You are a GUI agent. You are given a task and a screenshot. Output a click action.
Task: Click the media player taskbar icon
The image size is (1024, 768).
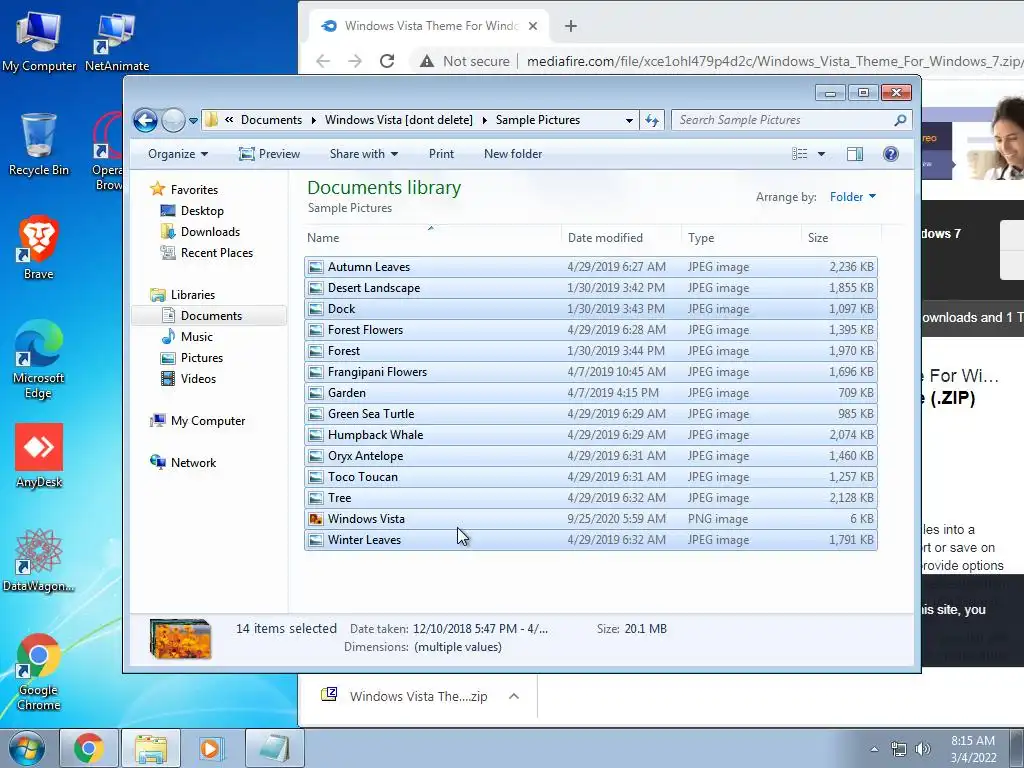212,748
